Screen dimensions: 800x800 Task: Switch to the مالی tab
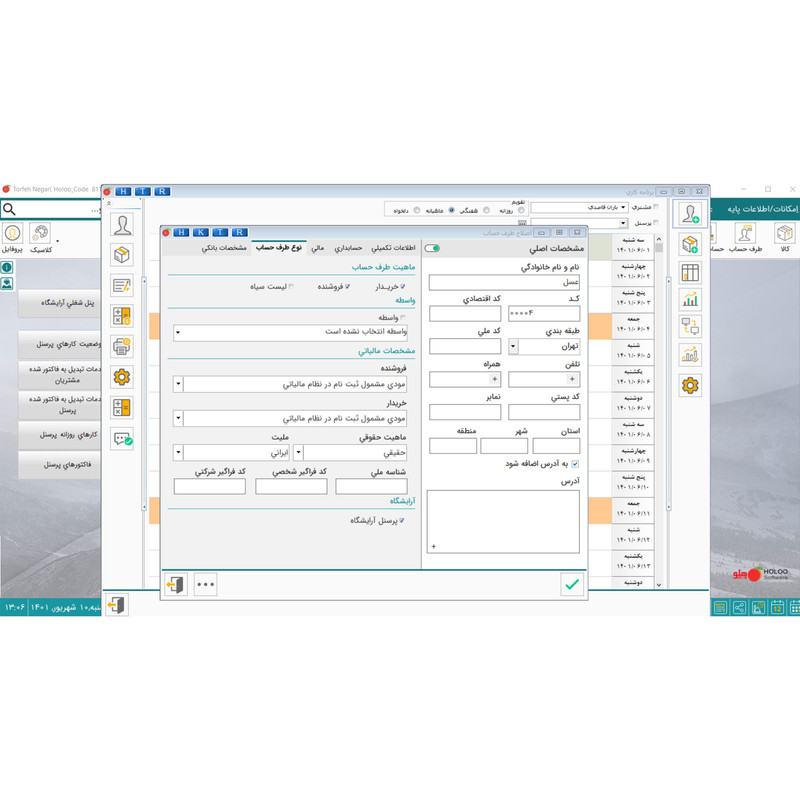click(x=318, y=248)
